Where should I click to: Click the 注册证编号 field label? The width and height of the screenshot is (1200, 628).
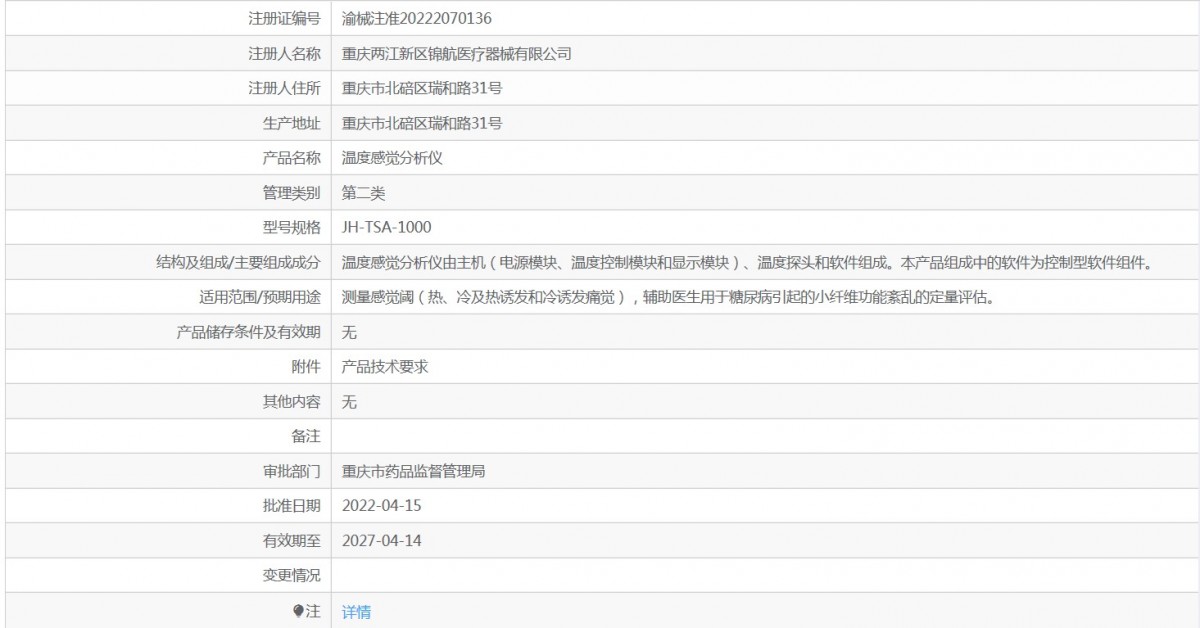click(x=284, y=18)
